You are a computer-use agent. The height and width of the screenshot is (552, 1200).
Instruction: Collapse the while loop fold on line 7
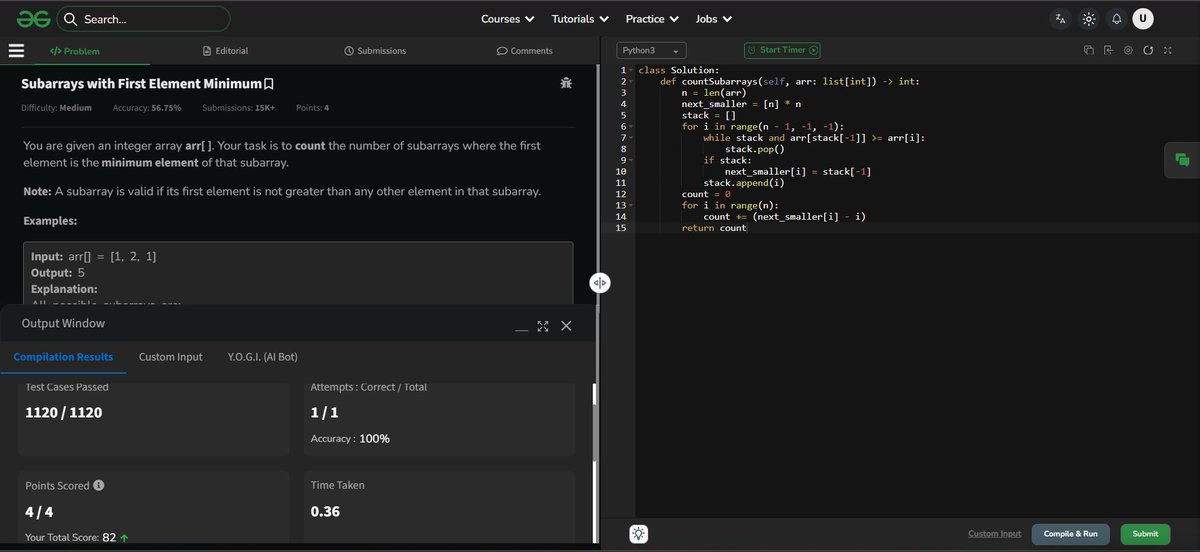coord(631,138)
